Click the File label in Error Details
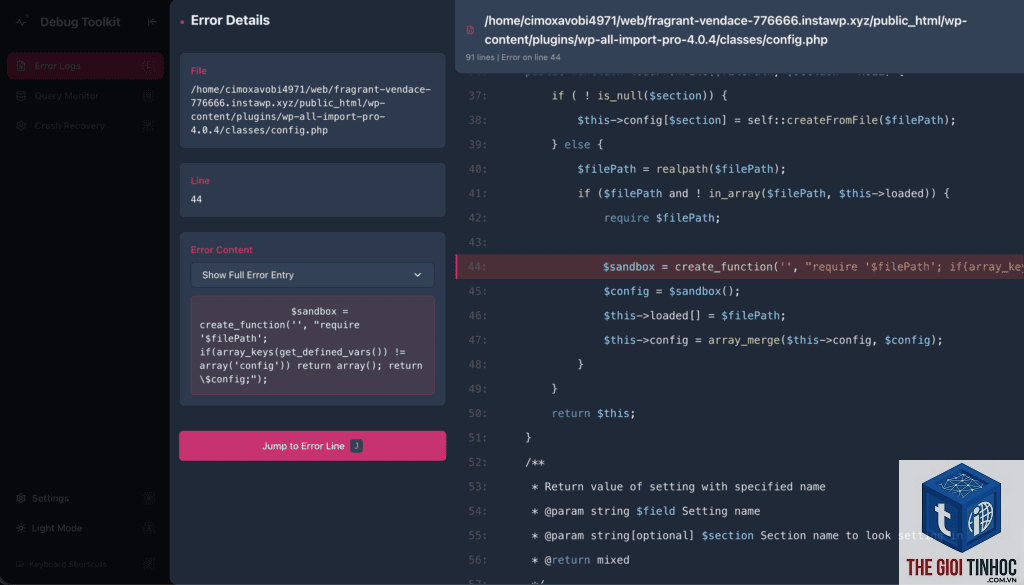1024x585 pixels. (x=199, y=71)
